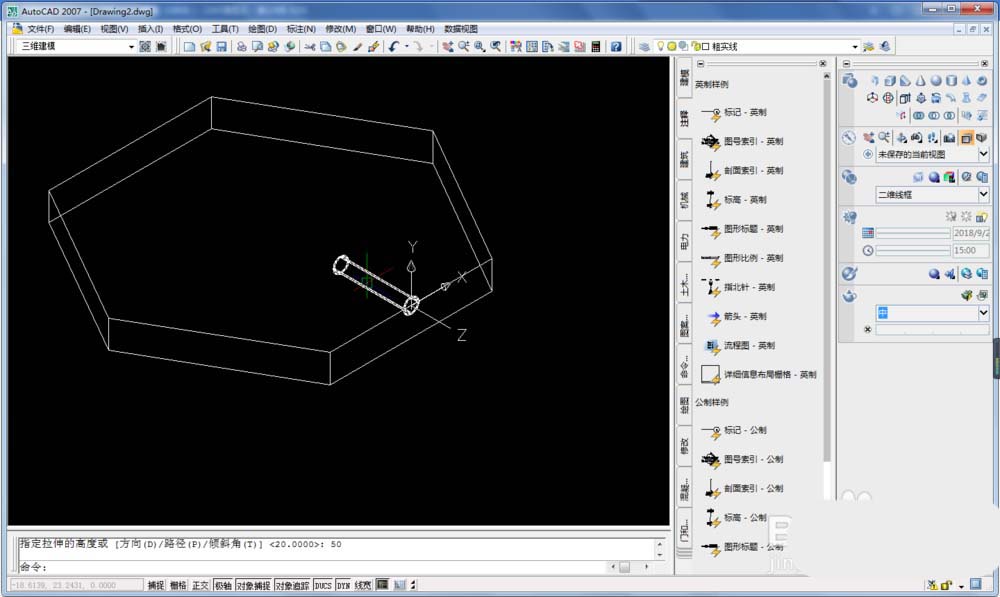Insert the 指北针 - 英制 tool palette block

[750, 287]
